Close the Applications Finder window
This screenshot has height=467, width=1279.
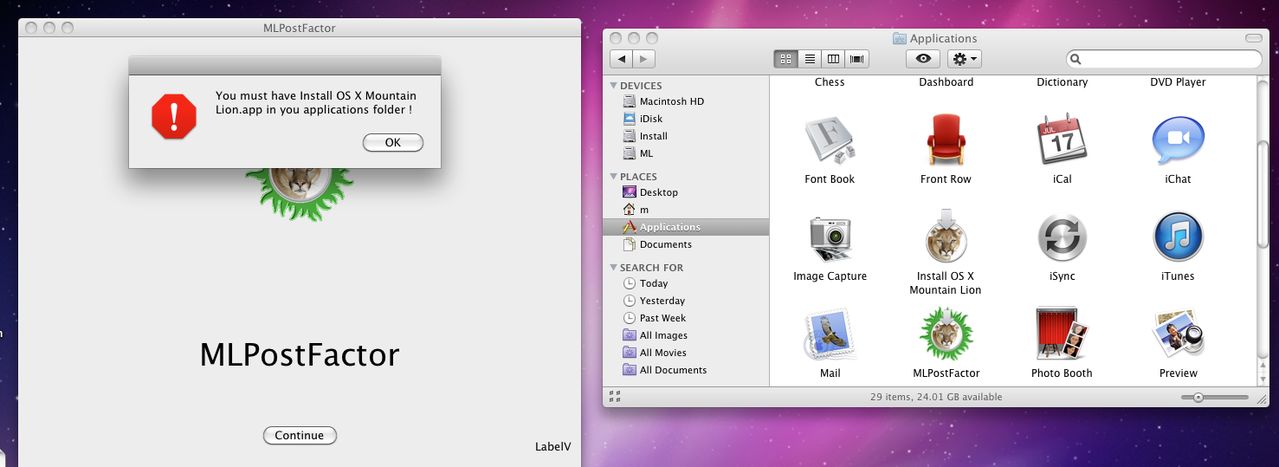pos(616,38)
